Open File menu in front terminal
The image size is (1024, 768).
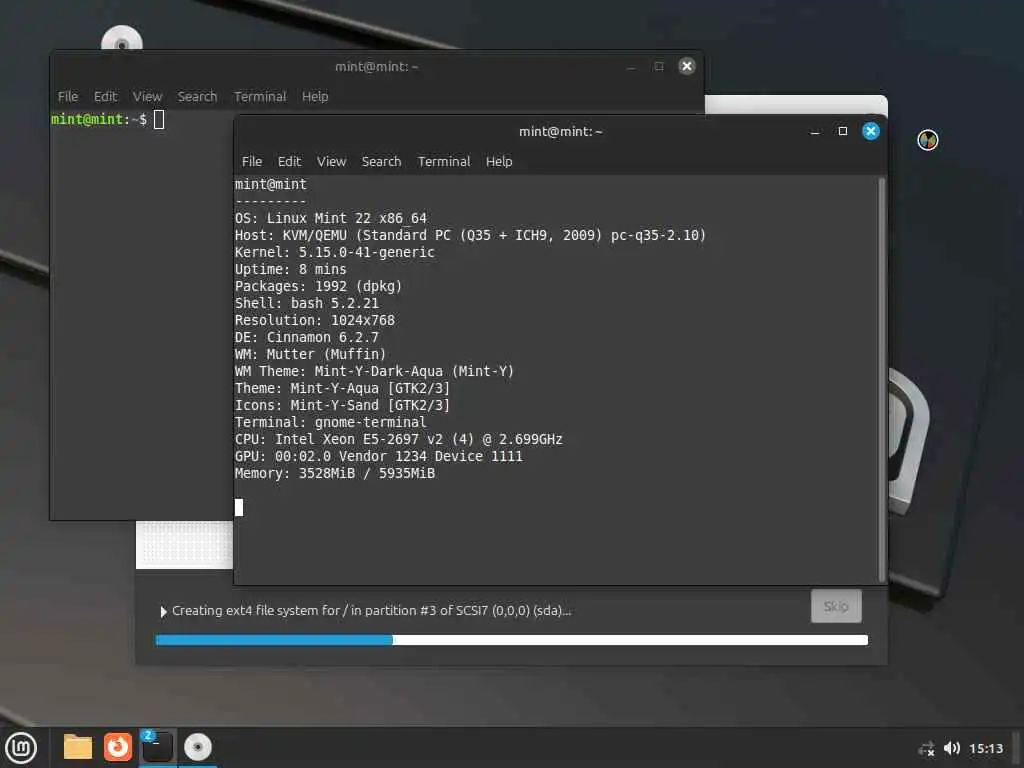coord(251,161)
